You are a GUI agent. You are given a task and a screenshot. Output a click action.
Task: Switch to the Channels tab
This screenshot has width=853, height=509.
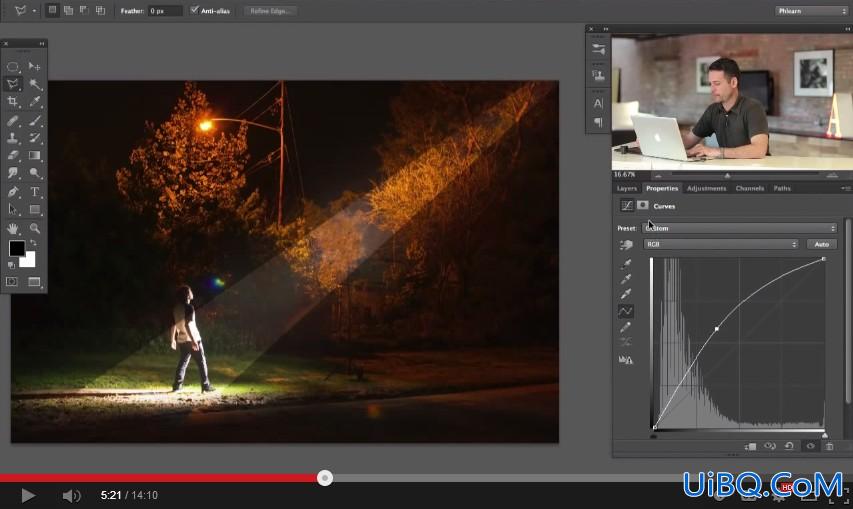tap(750, 188)
